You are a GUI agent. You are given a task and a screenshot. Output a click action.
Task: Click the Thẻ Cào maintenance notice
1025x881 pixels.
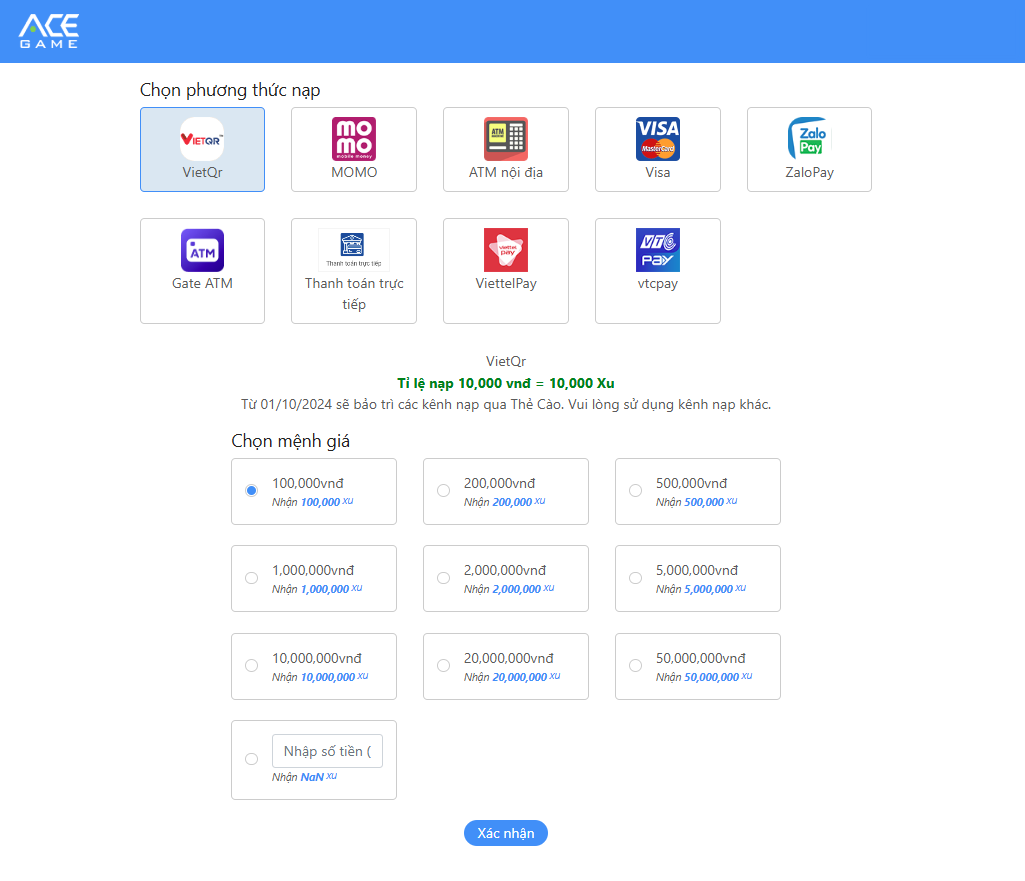coord(506,405)
